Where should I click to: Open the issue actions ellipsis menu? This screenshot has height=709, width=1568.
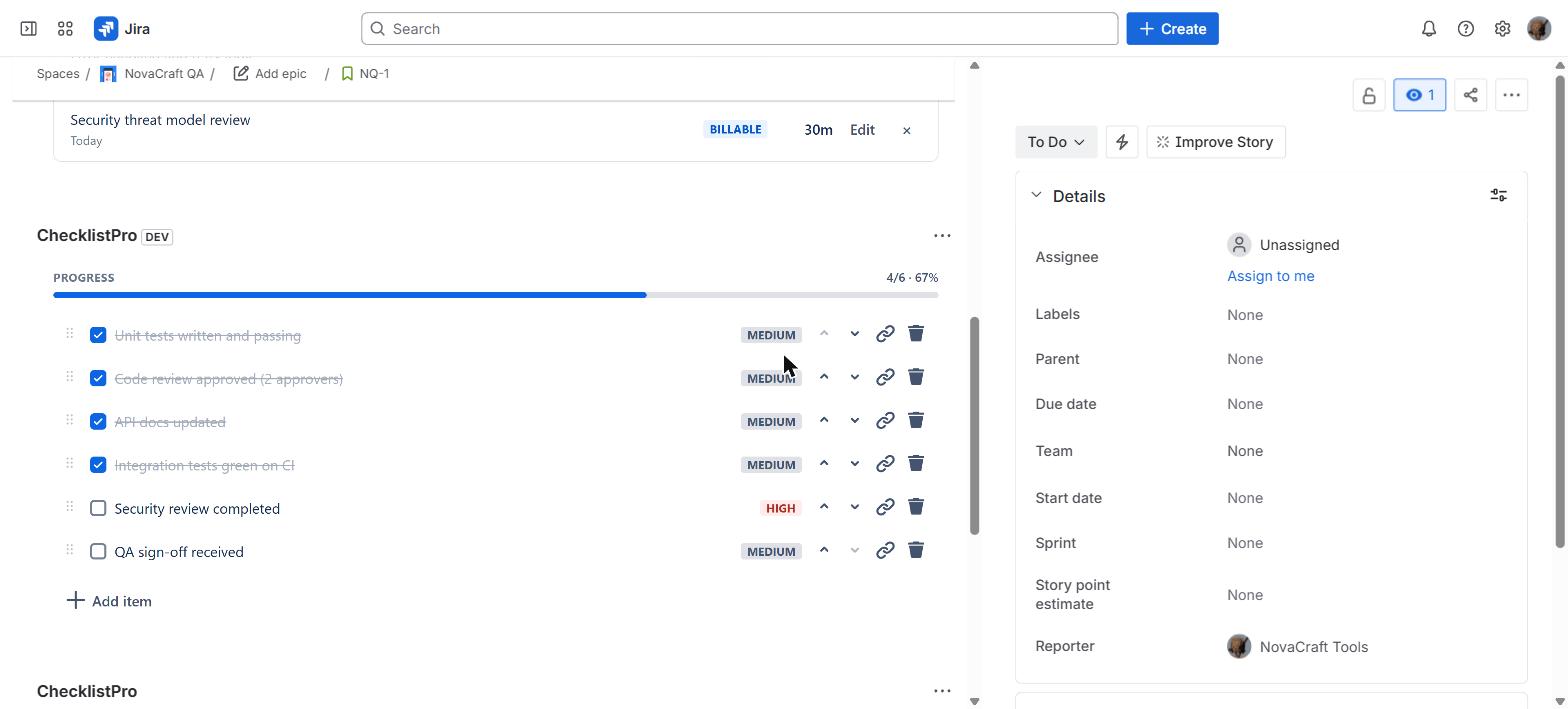coord(1512,95)
